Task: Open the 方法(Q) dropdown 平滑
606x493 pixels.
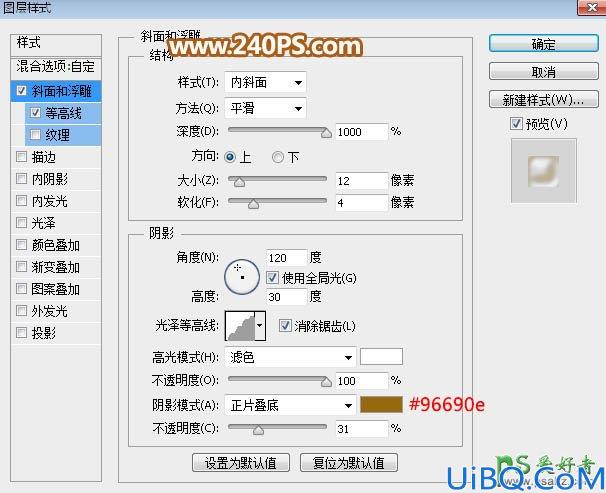Action: (x=265, y=108)
